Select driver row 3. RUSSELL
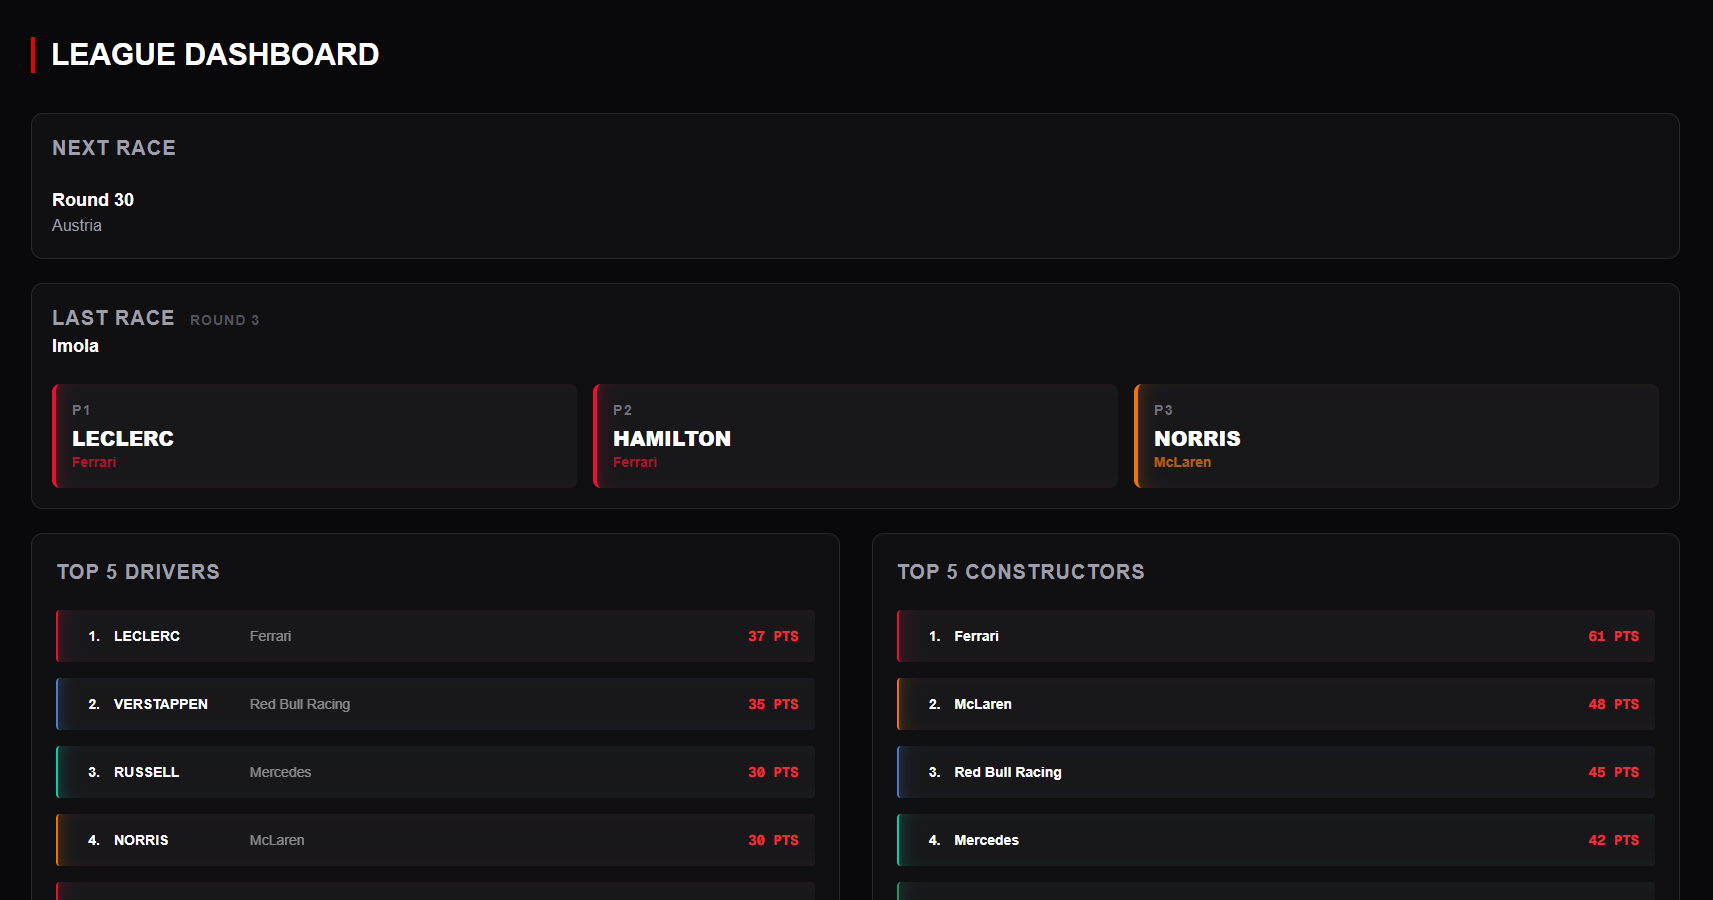This screenshot has height=900, width=1713. click(436, 772)
